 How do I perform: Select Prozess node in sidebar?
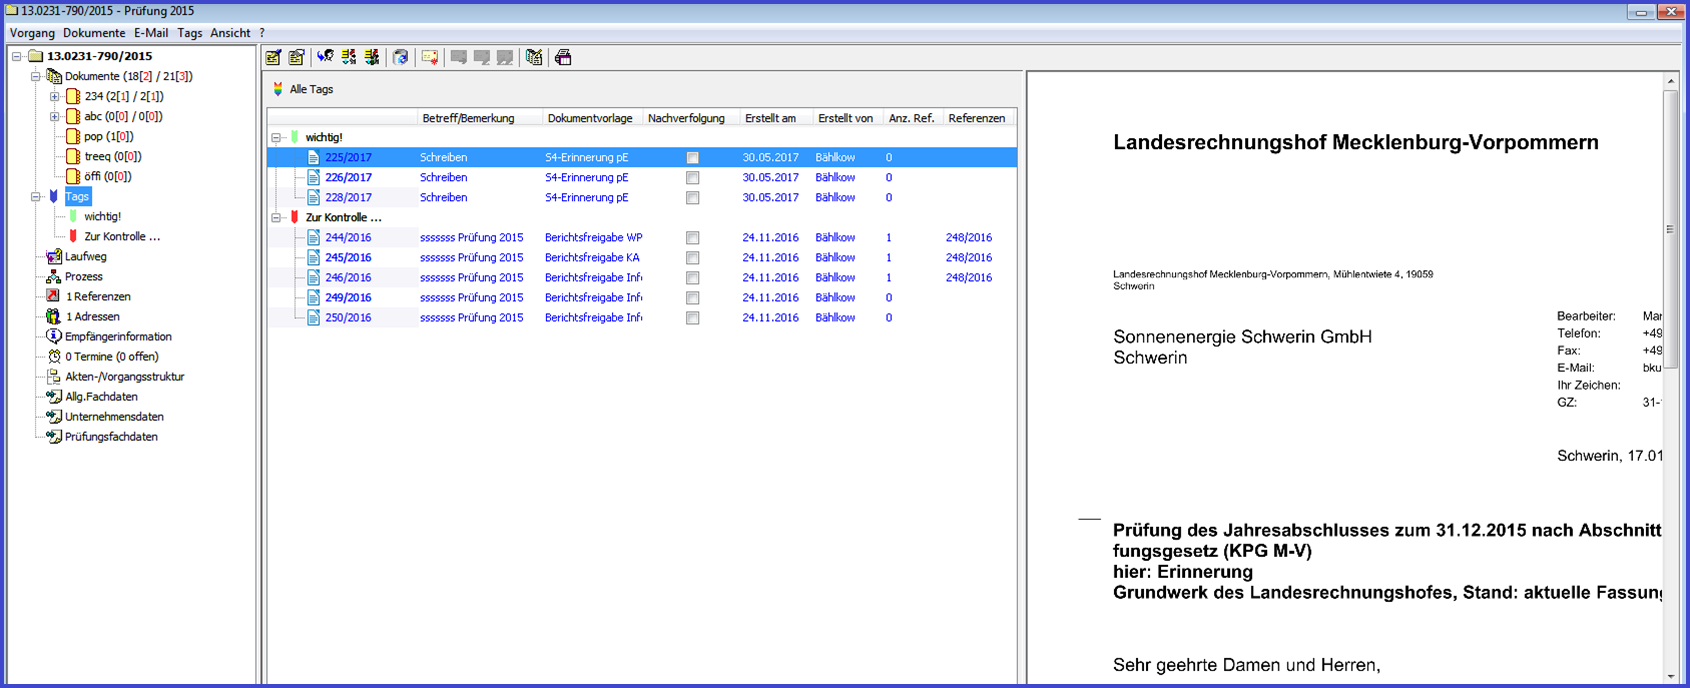click(83, 276)
